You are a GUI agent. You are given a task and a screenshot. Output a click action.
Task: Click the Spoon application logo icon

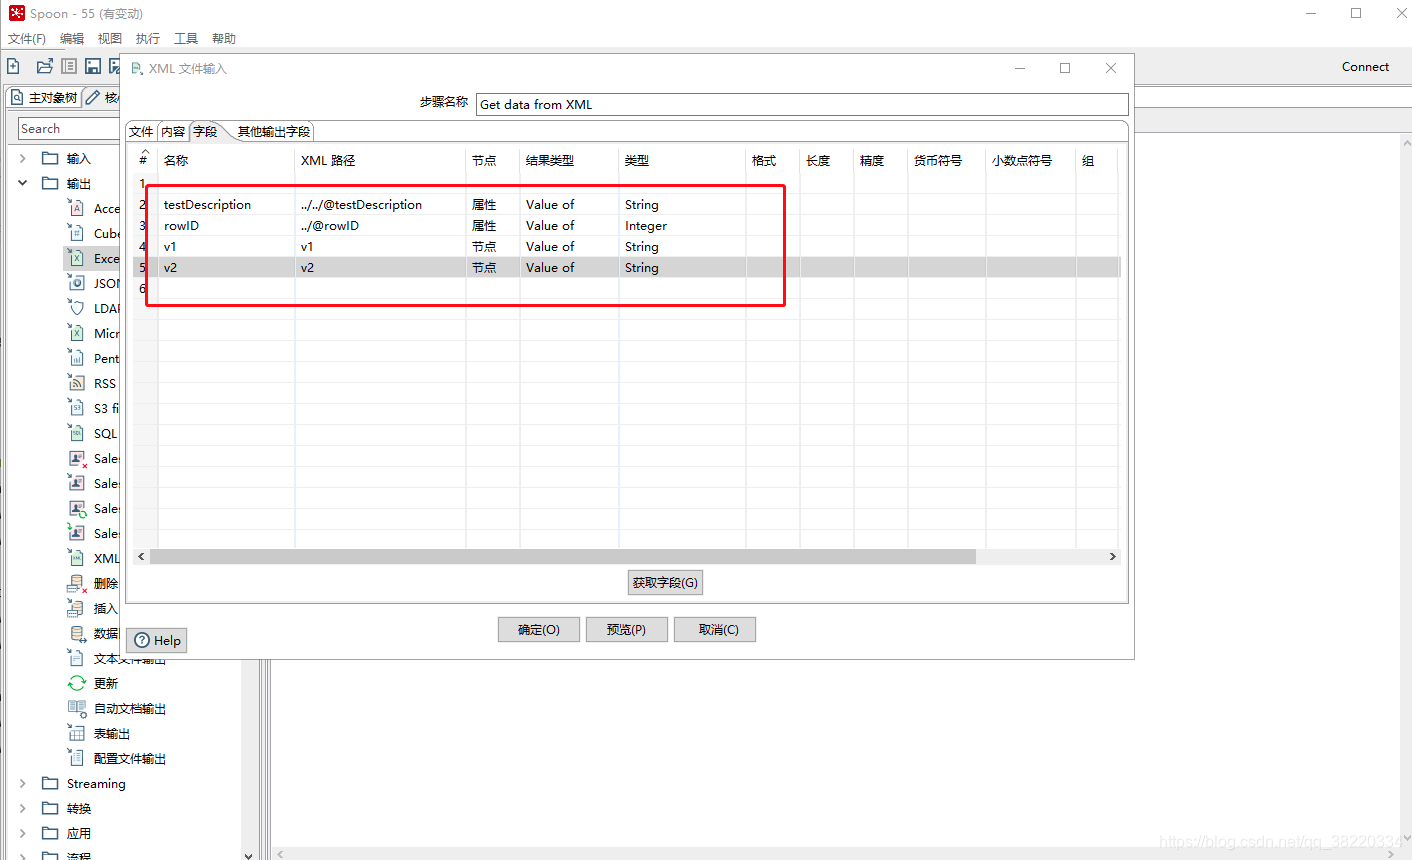coord(16,13)
